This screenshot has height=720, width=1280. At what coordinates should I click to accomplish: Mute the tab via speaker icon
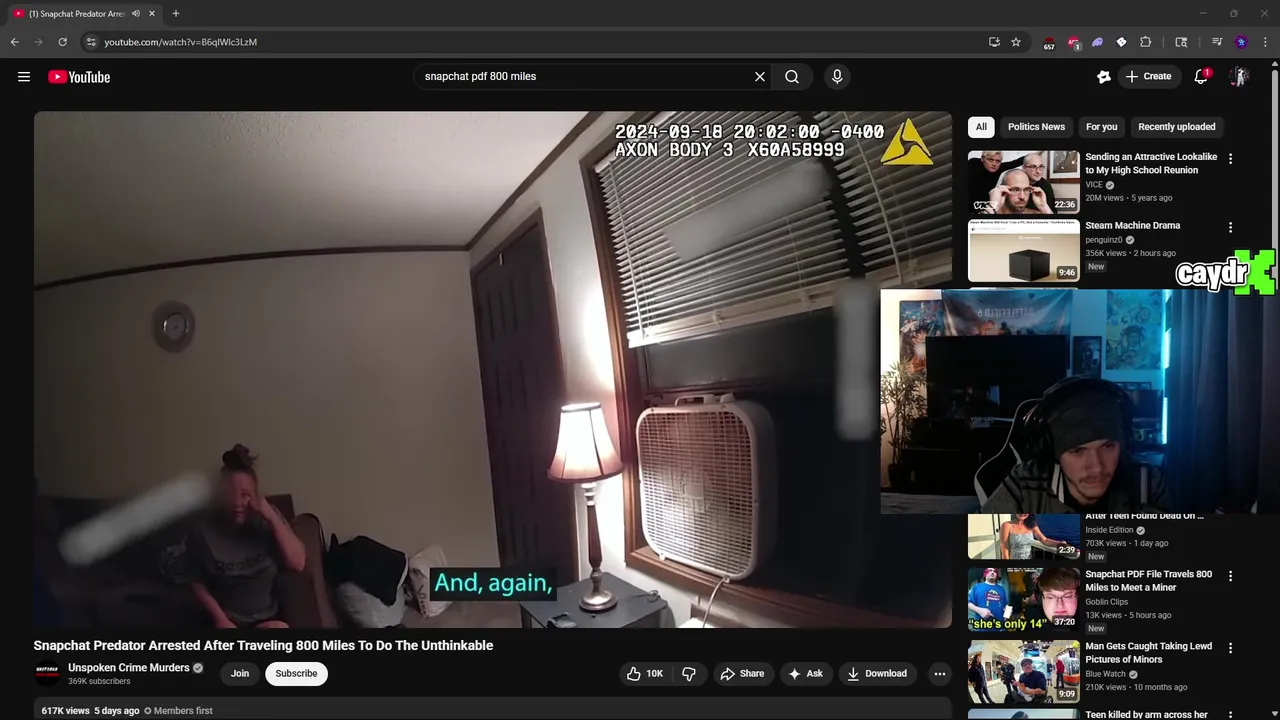(136, 14)
